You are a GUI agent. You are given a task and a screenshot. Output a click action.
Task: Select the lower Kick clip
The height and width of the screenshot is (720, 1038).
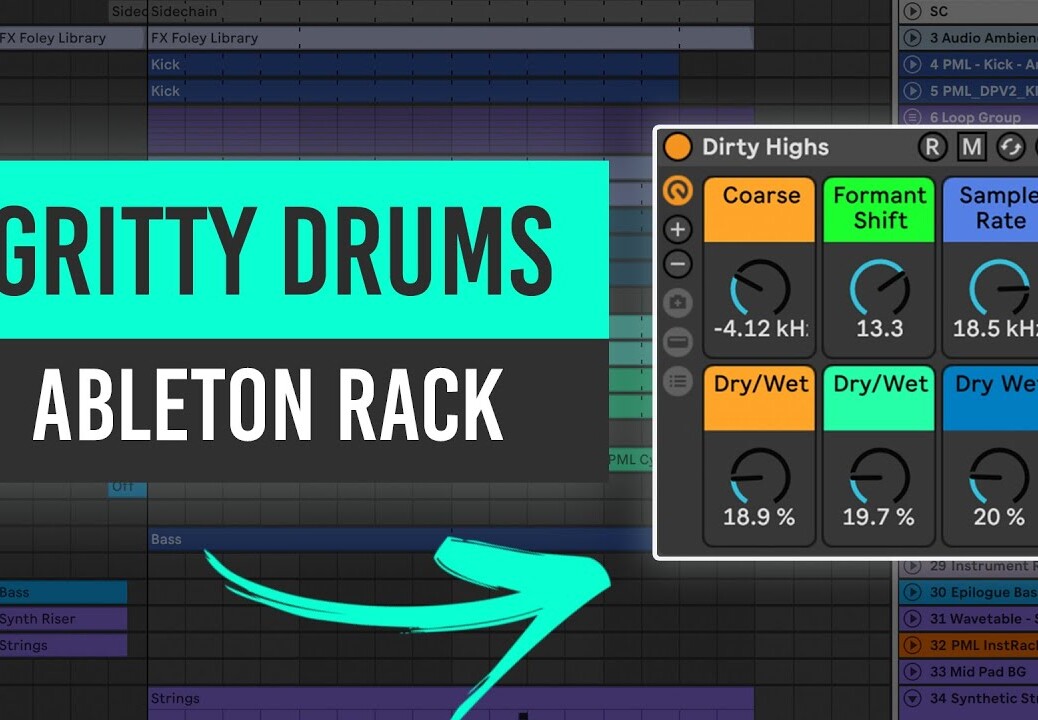(413, 91)
